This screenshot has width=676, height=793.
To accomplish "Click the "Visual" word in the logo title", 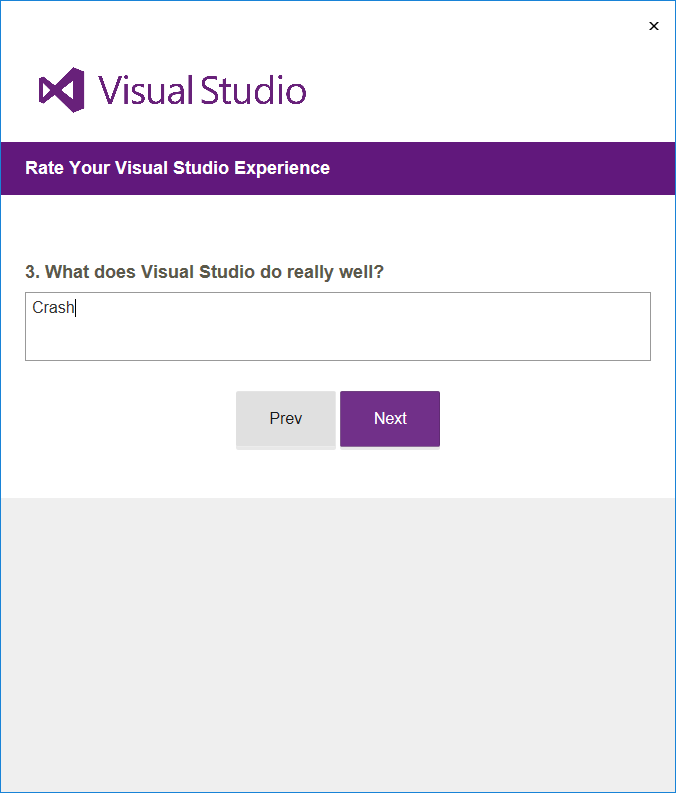I will (x=145, y=90).
